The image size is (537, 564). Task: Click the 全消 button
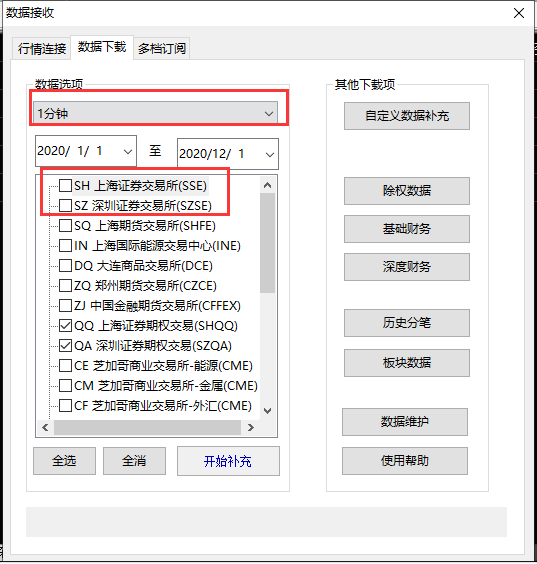(x=134, y=461)
